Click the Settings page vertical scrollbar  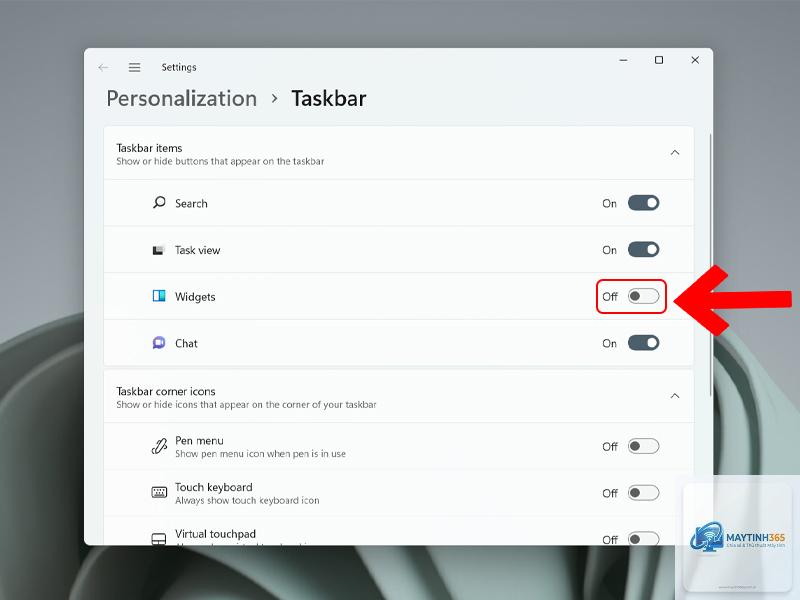coord(710,264)
